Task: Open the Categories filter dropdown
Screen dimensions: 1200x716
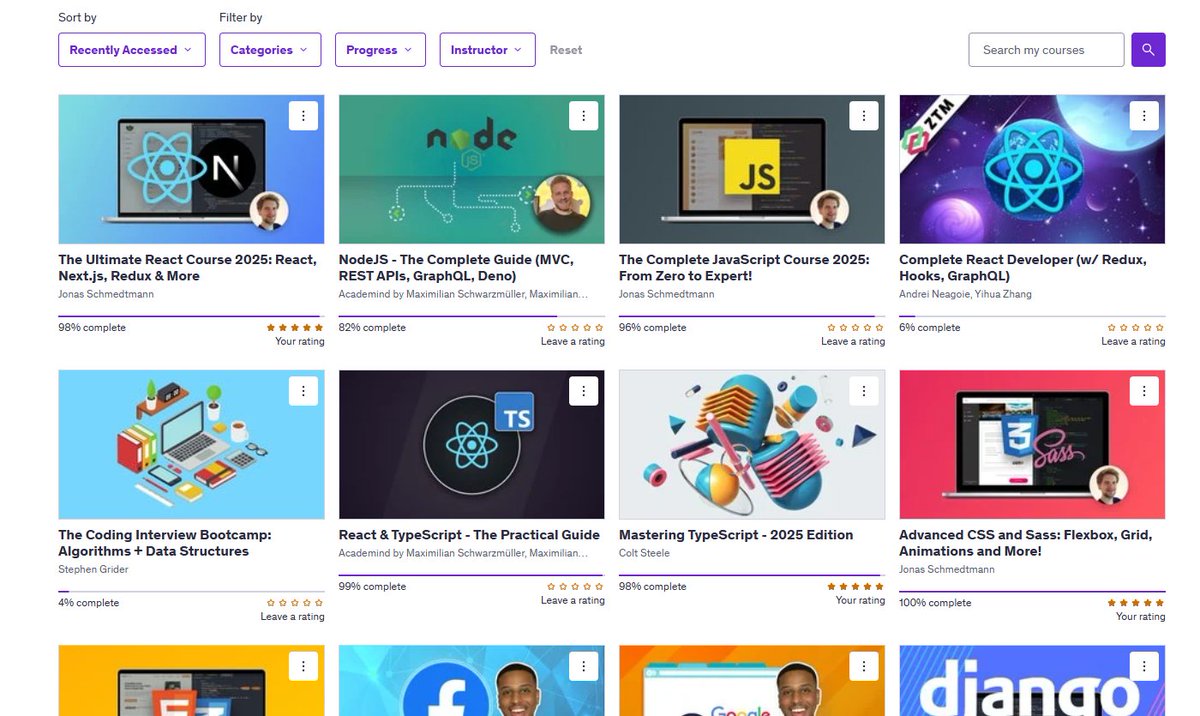Action: tap(270, 50)
